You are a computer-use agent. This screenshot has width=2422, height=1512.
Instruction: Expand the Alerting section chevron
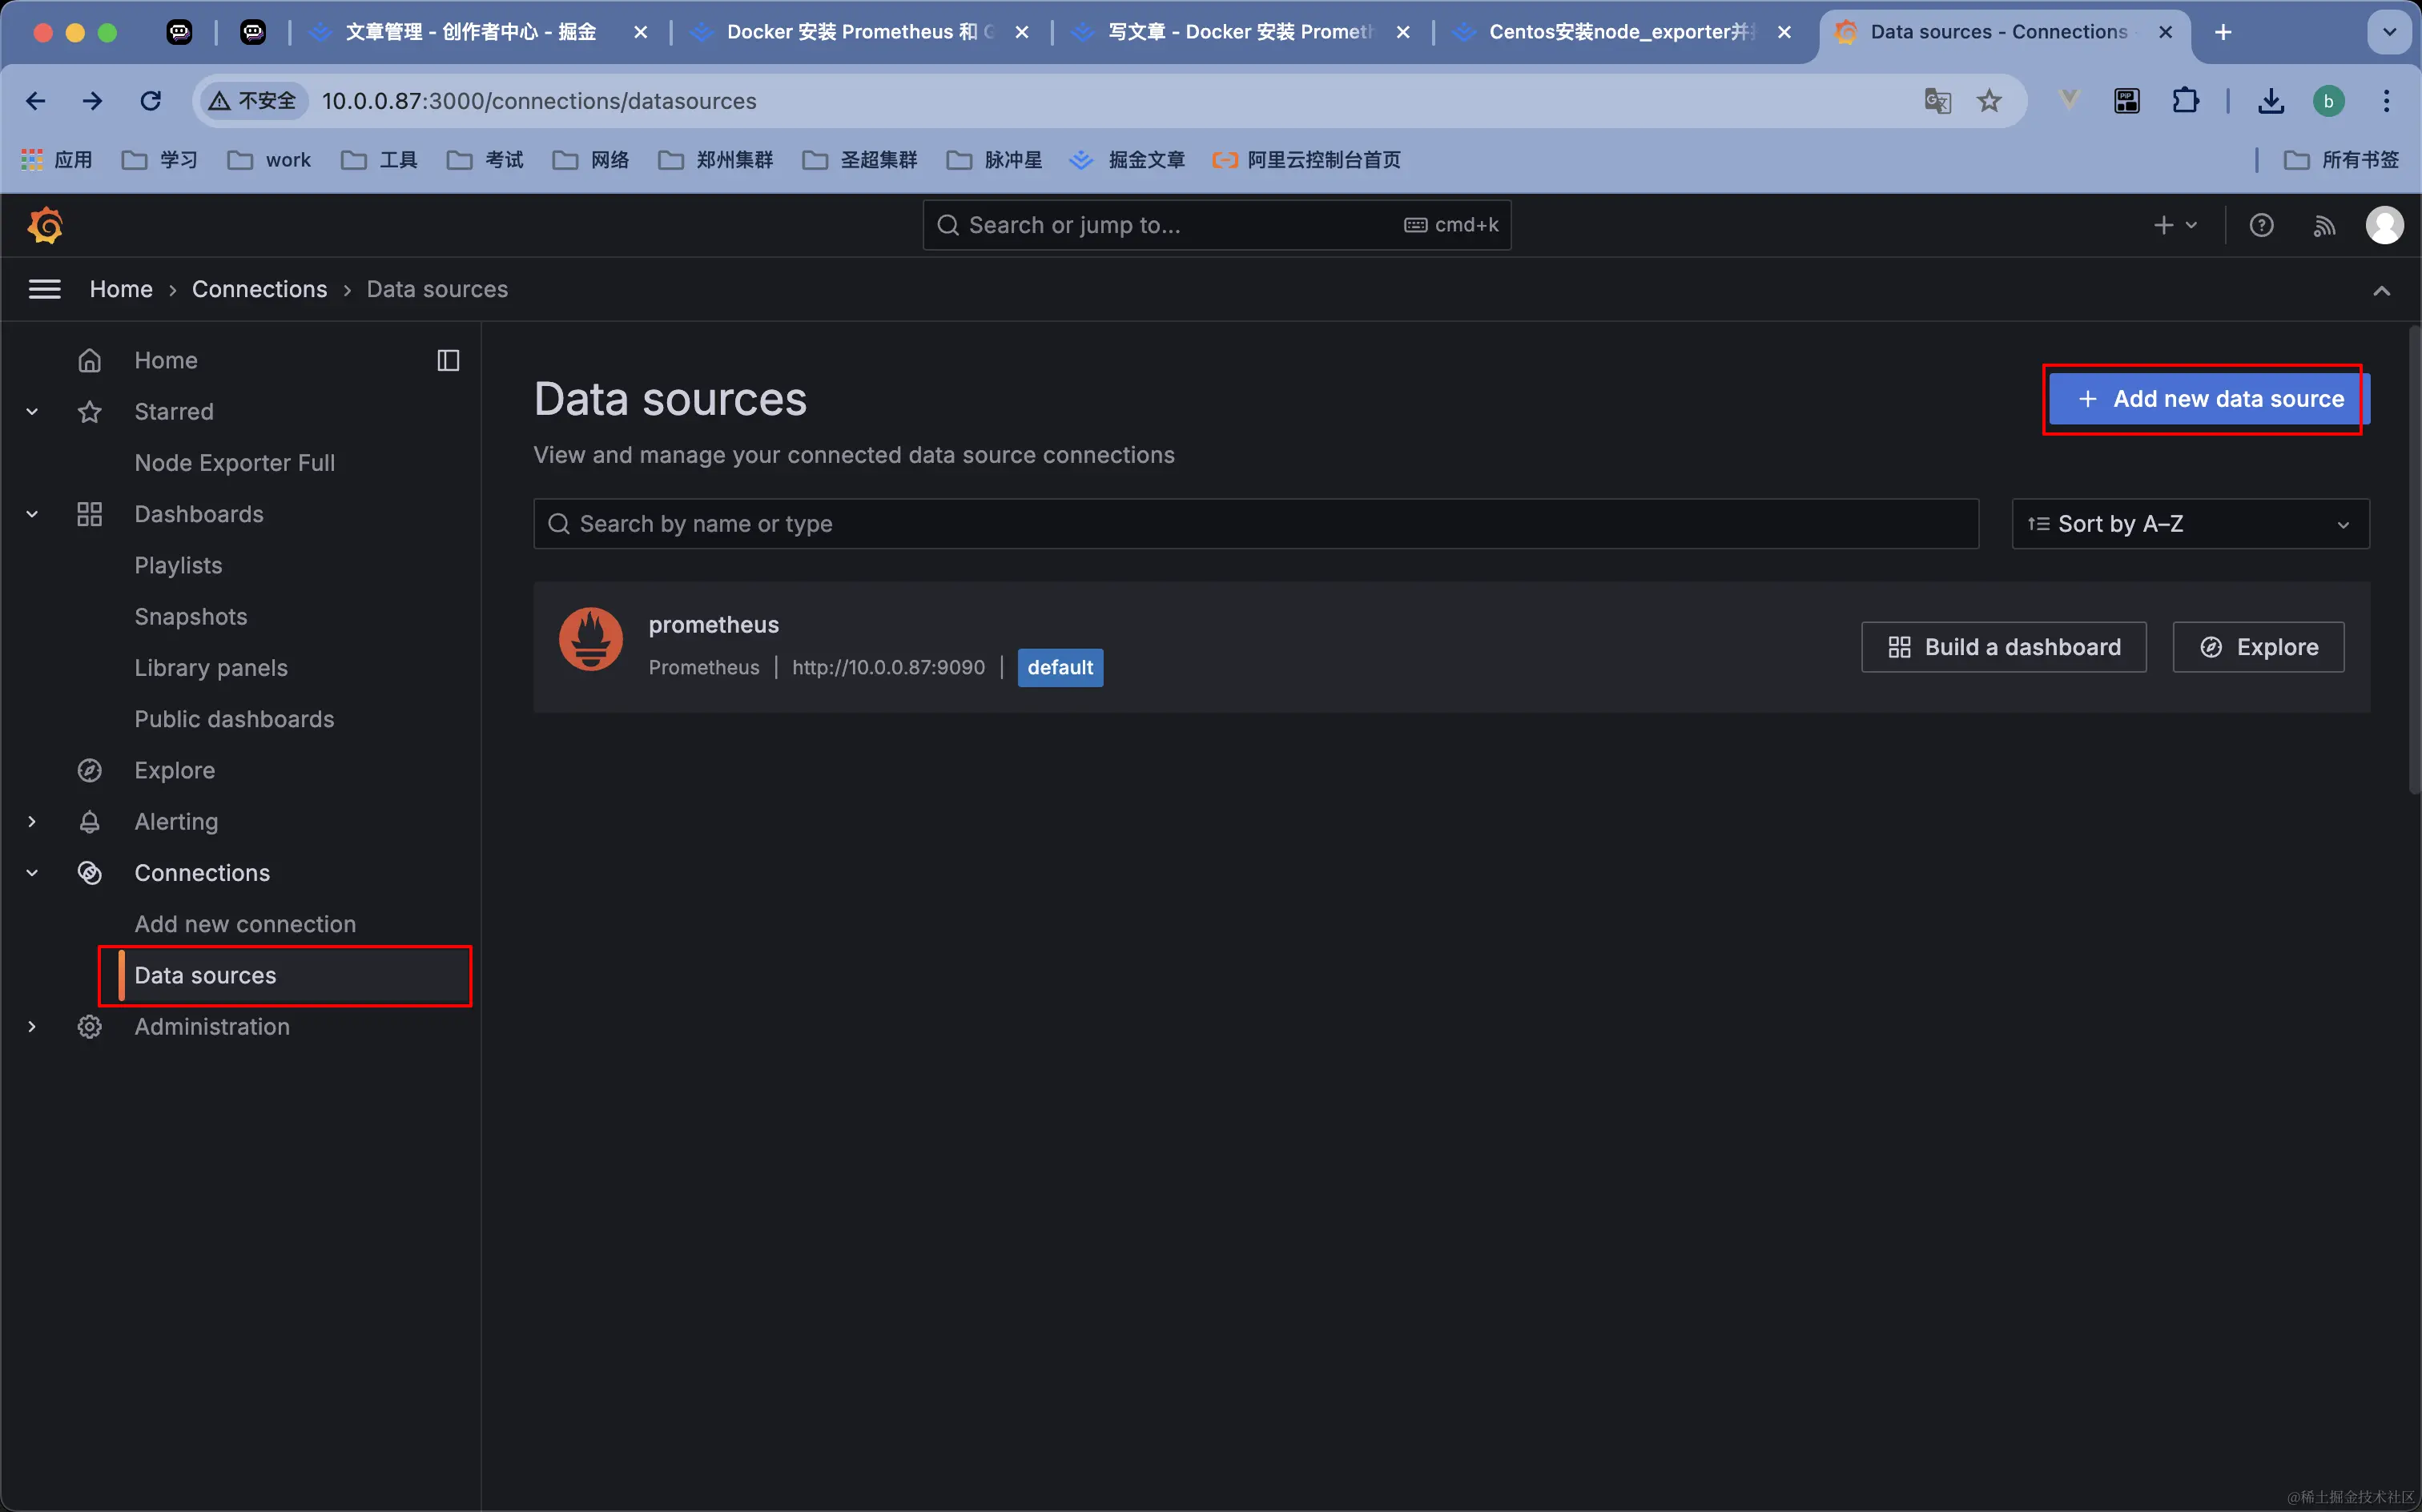pyautogui.click(x=32, y=821)
